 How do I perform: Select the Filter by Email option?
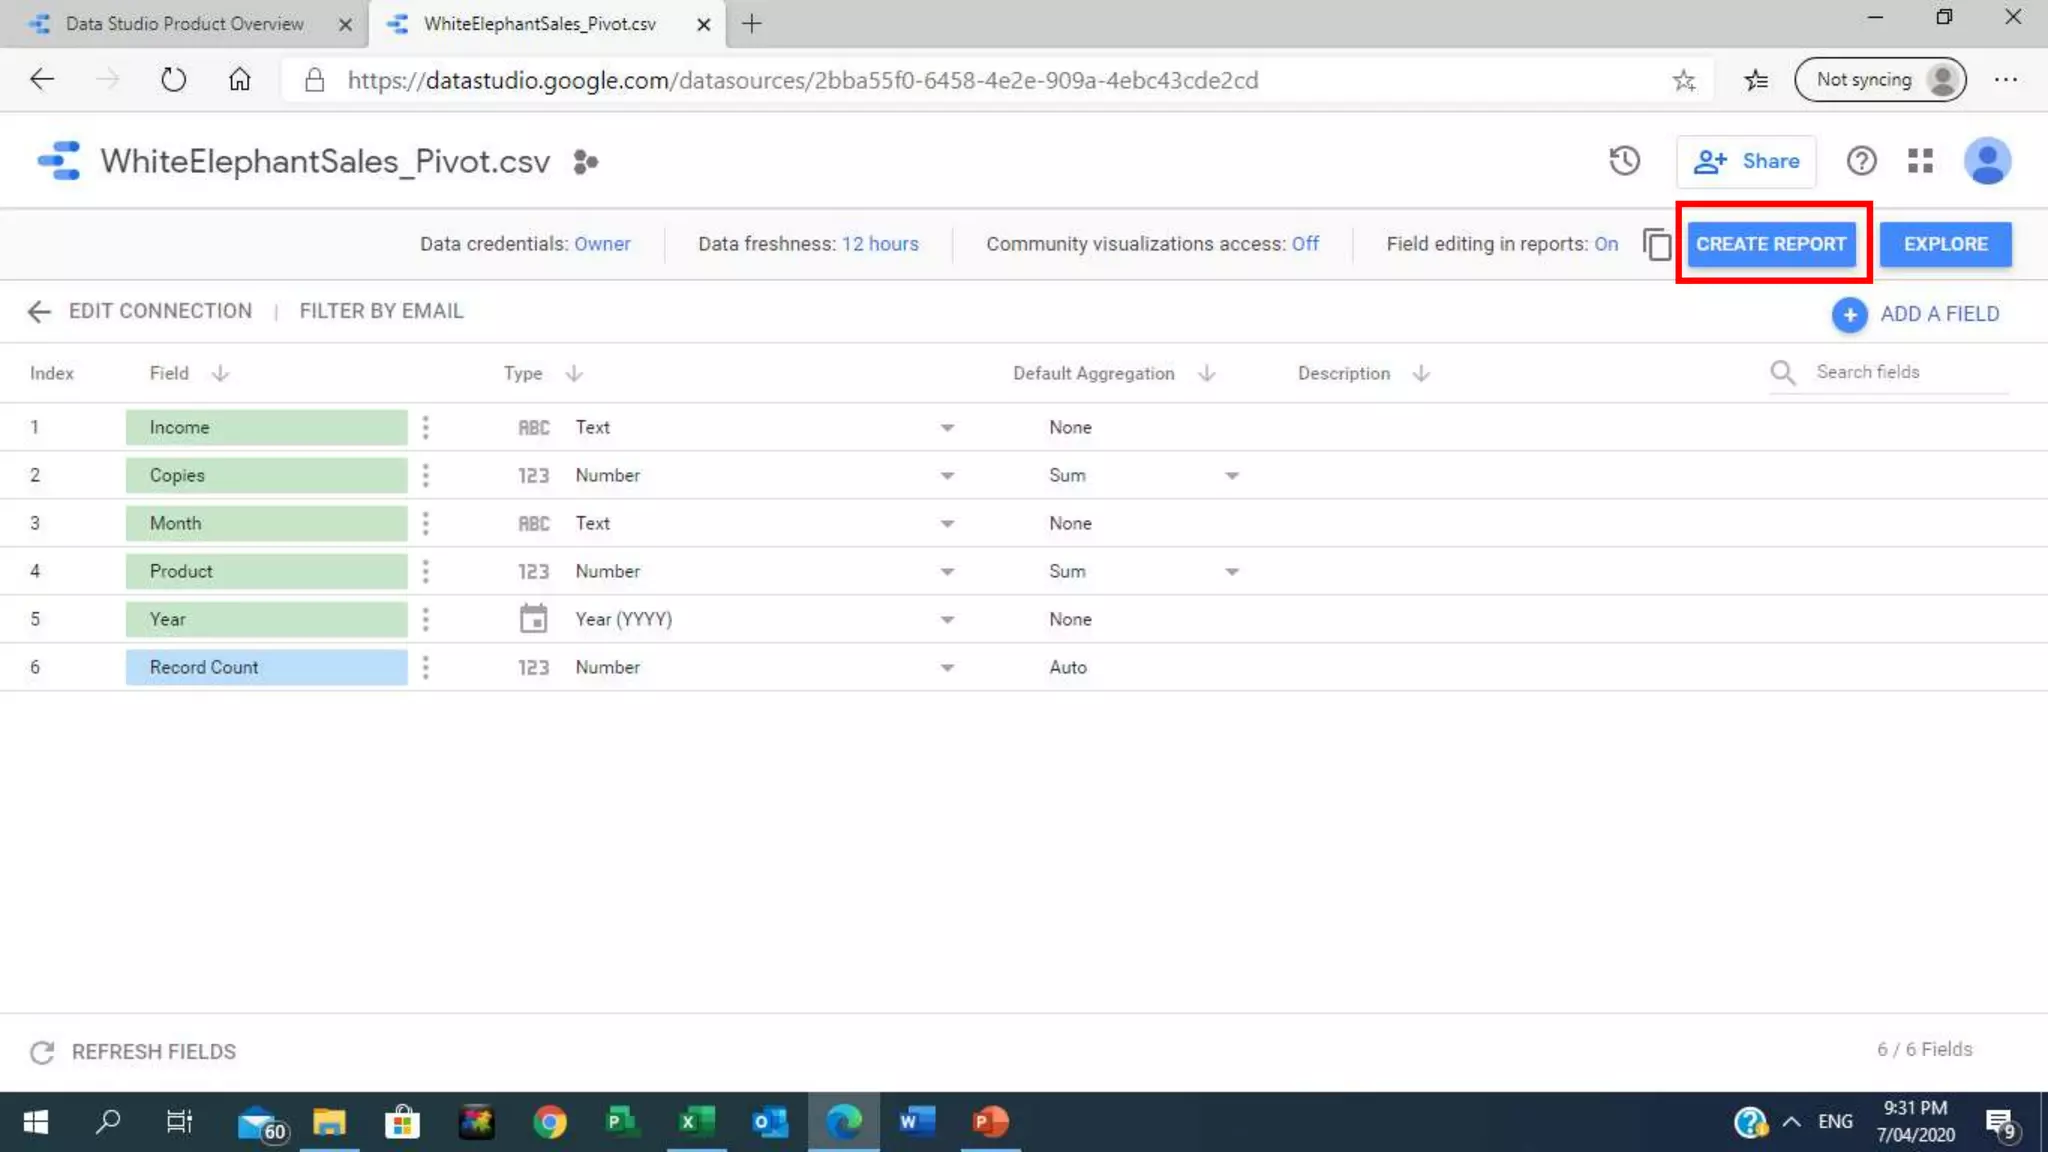click(381, 311)
